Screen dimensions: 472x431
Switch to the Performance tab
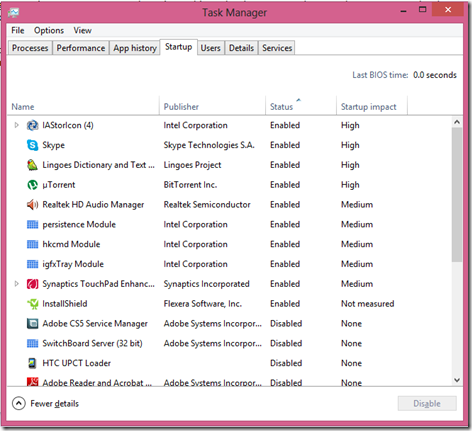tap(81, 48)
